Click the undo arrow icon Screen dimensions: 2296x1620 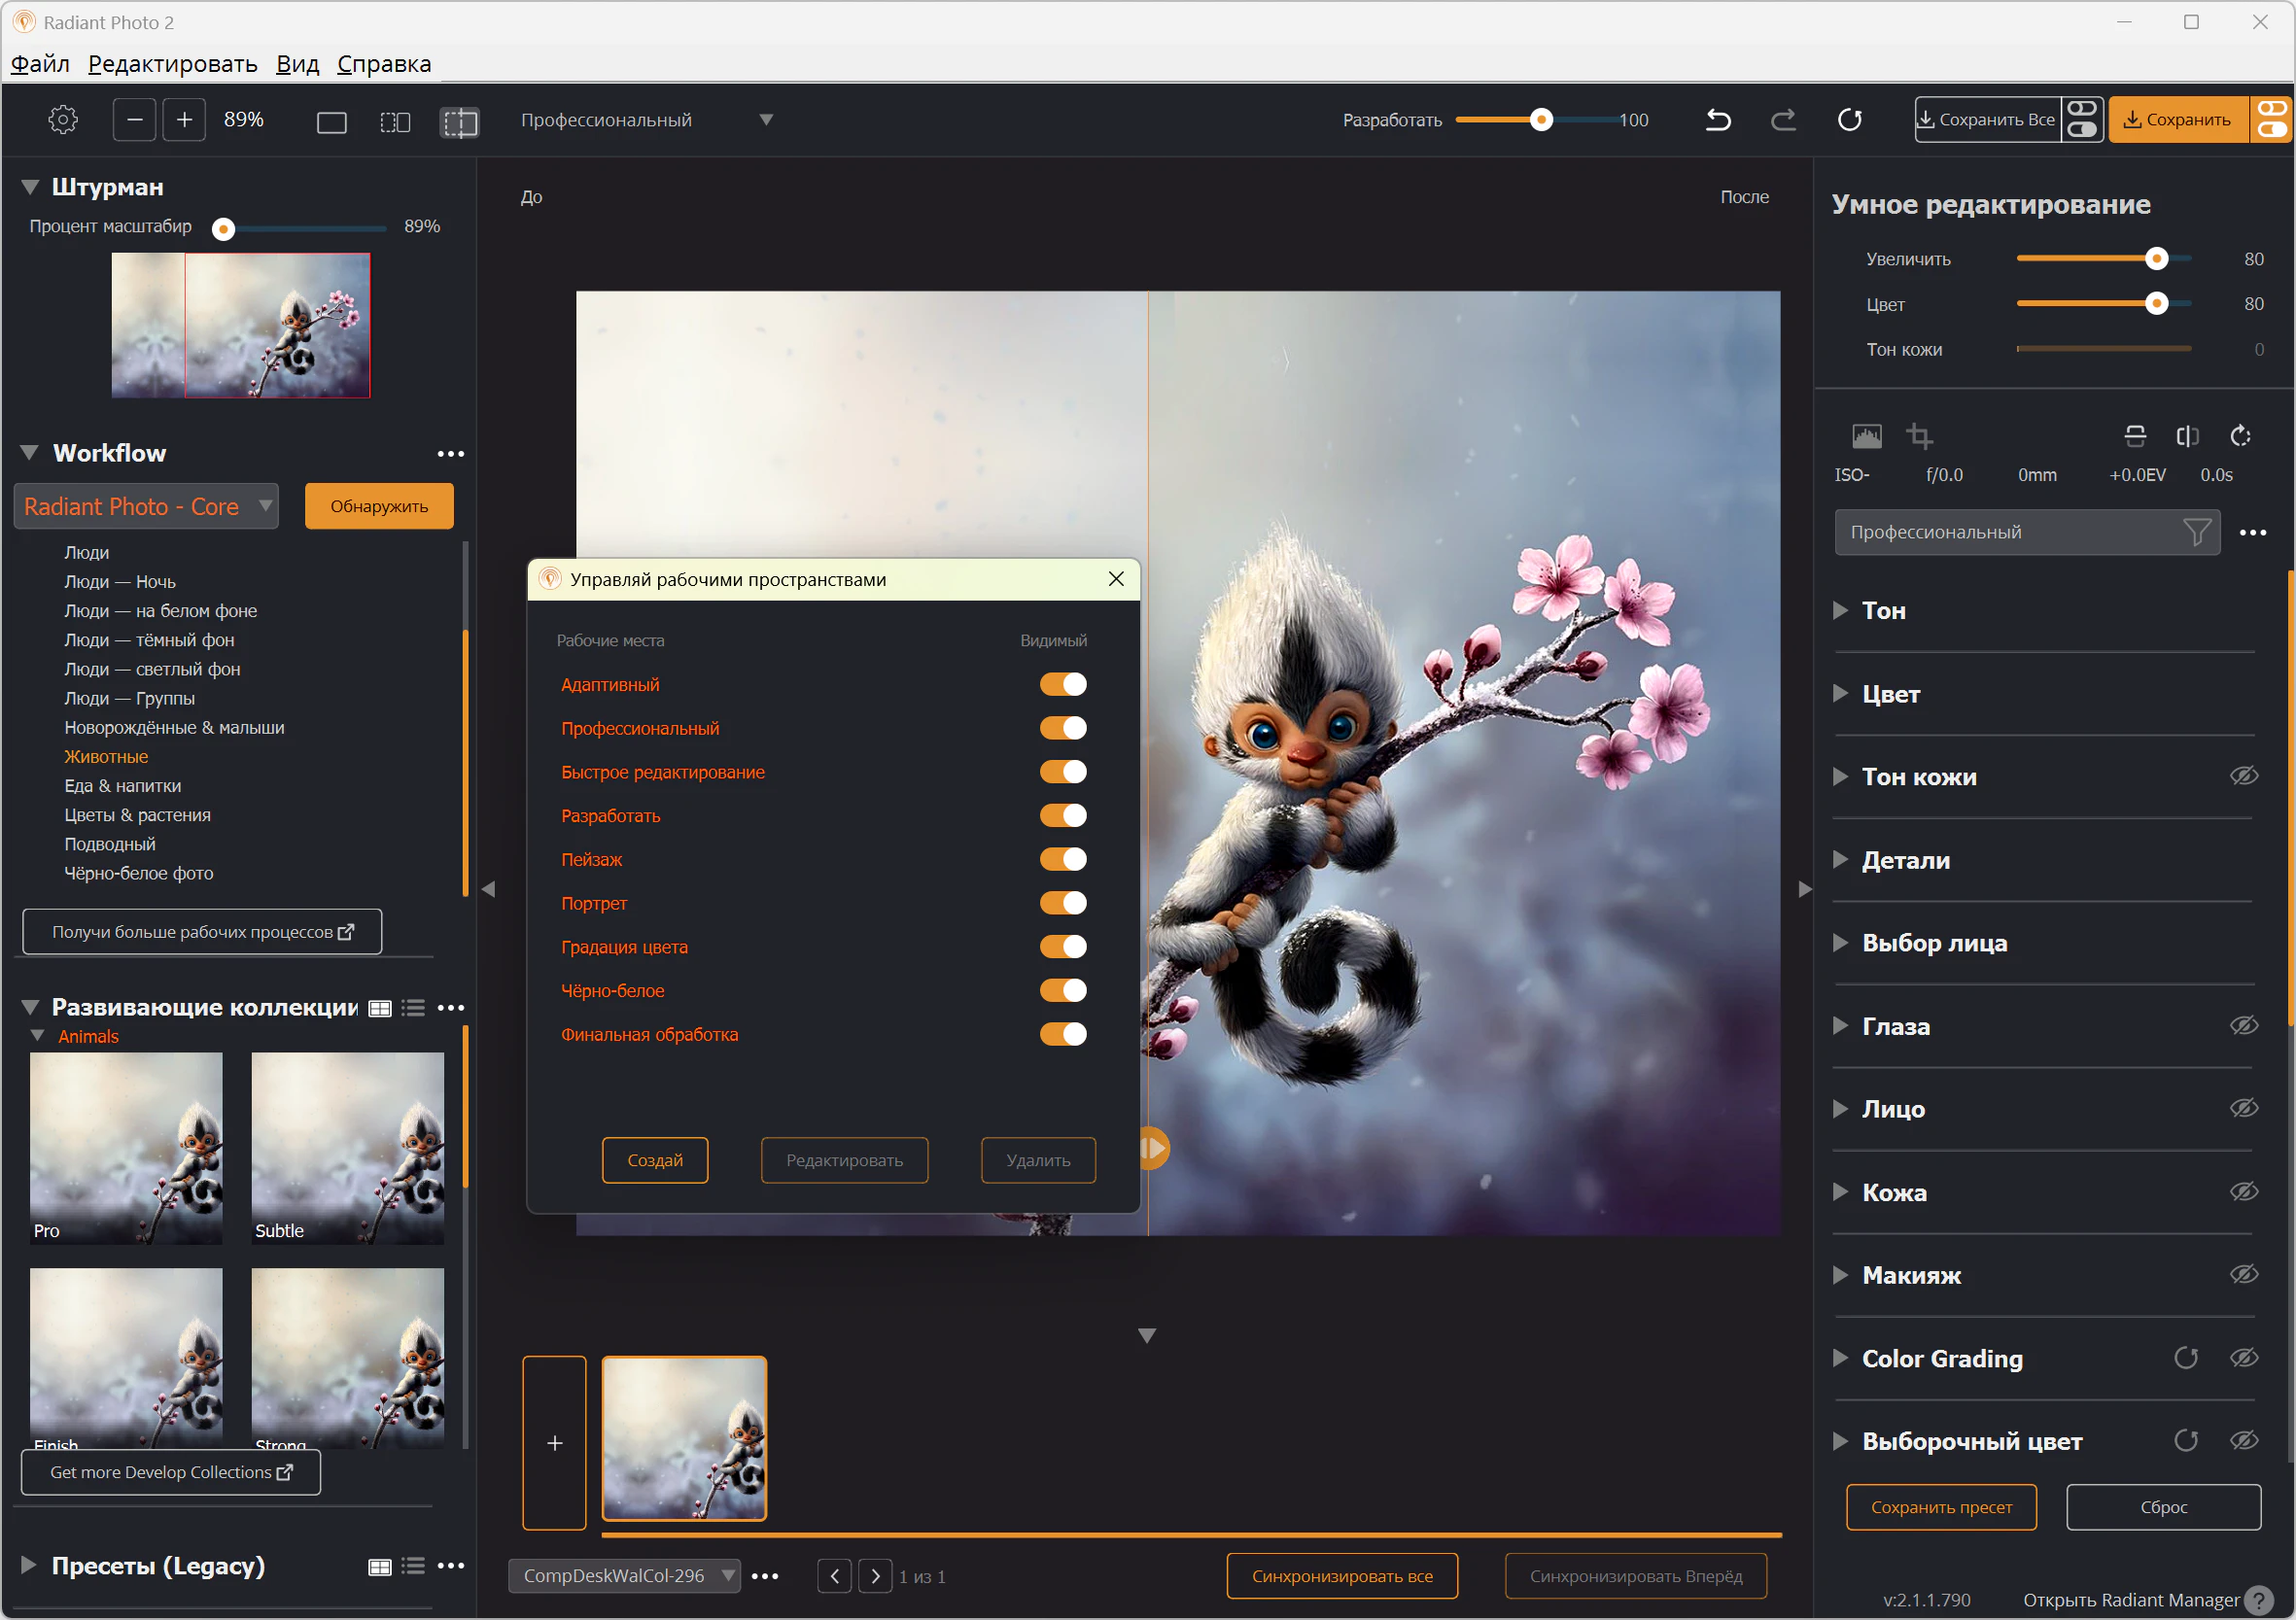1718,120
